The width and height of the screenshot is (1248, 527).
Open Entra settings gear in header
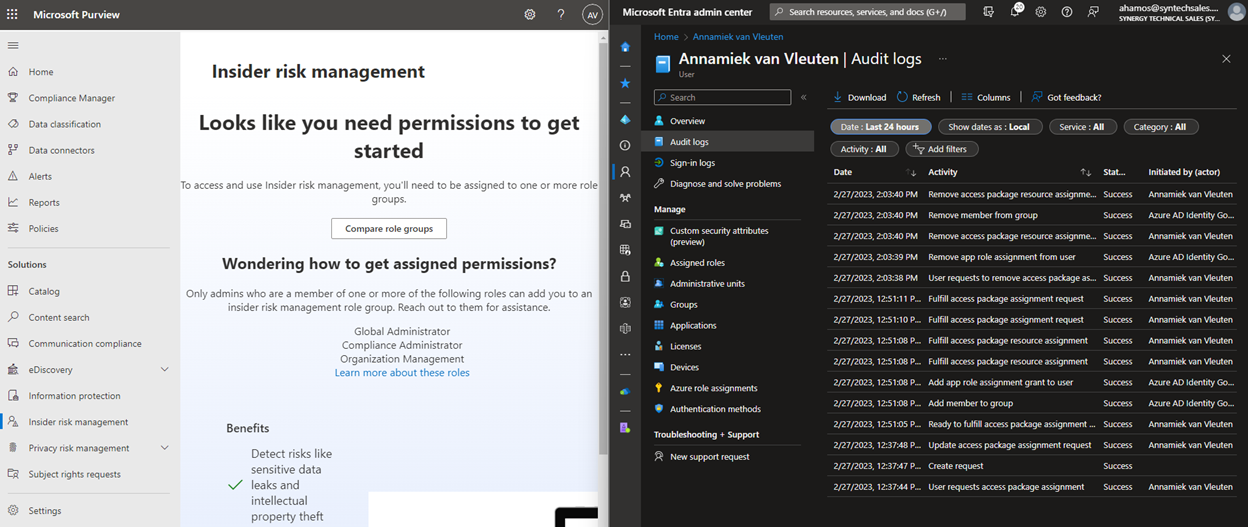click(x=1041, y=12)
